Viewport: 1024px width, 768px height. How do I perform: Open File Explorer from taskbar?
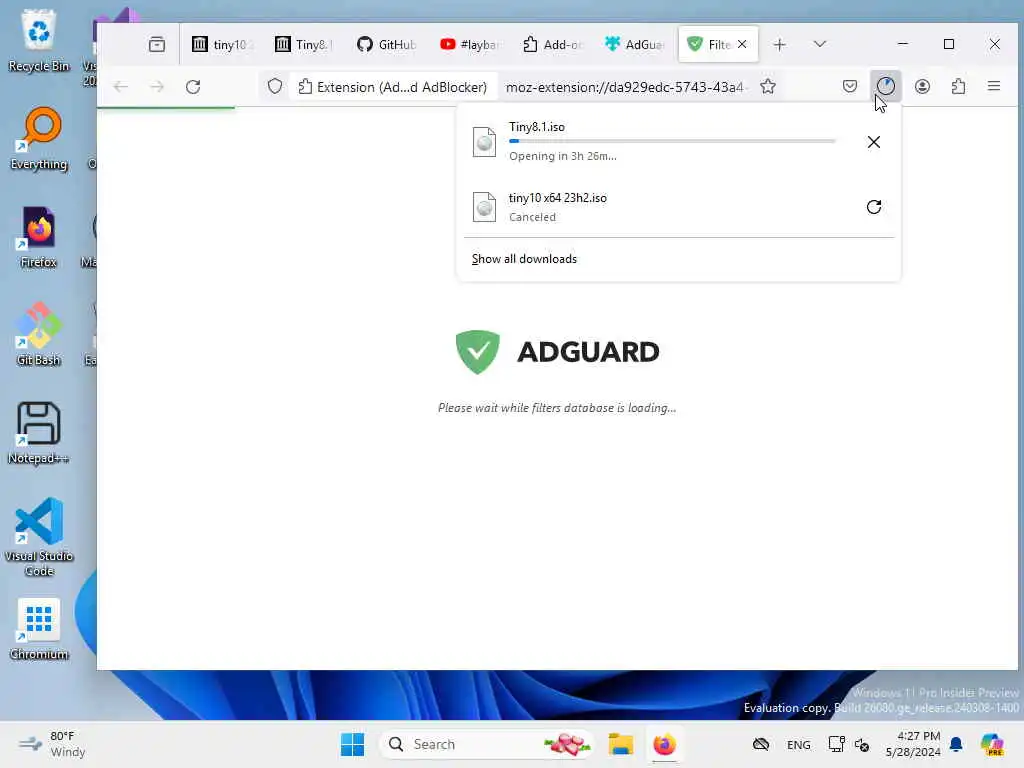click(620, 744)
